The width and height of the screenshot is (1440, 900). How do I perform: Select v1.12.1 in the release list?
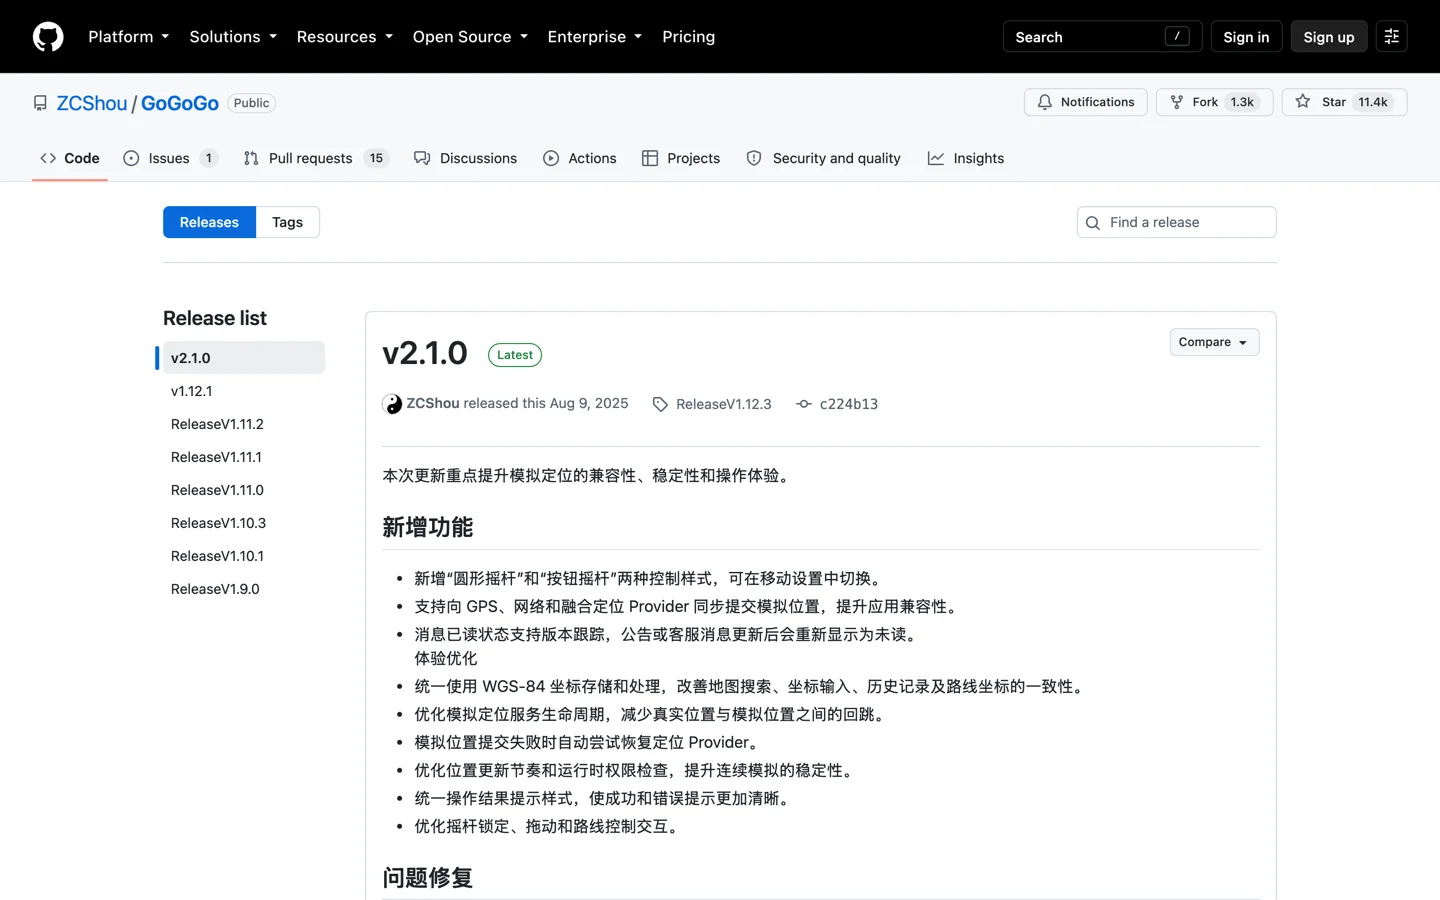244,391
